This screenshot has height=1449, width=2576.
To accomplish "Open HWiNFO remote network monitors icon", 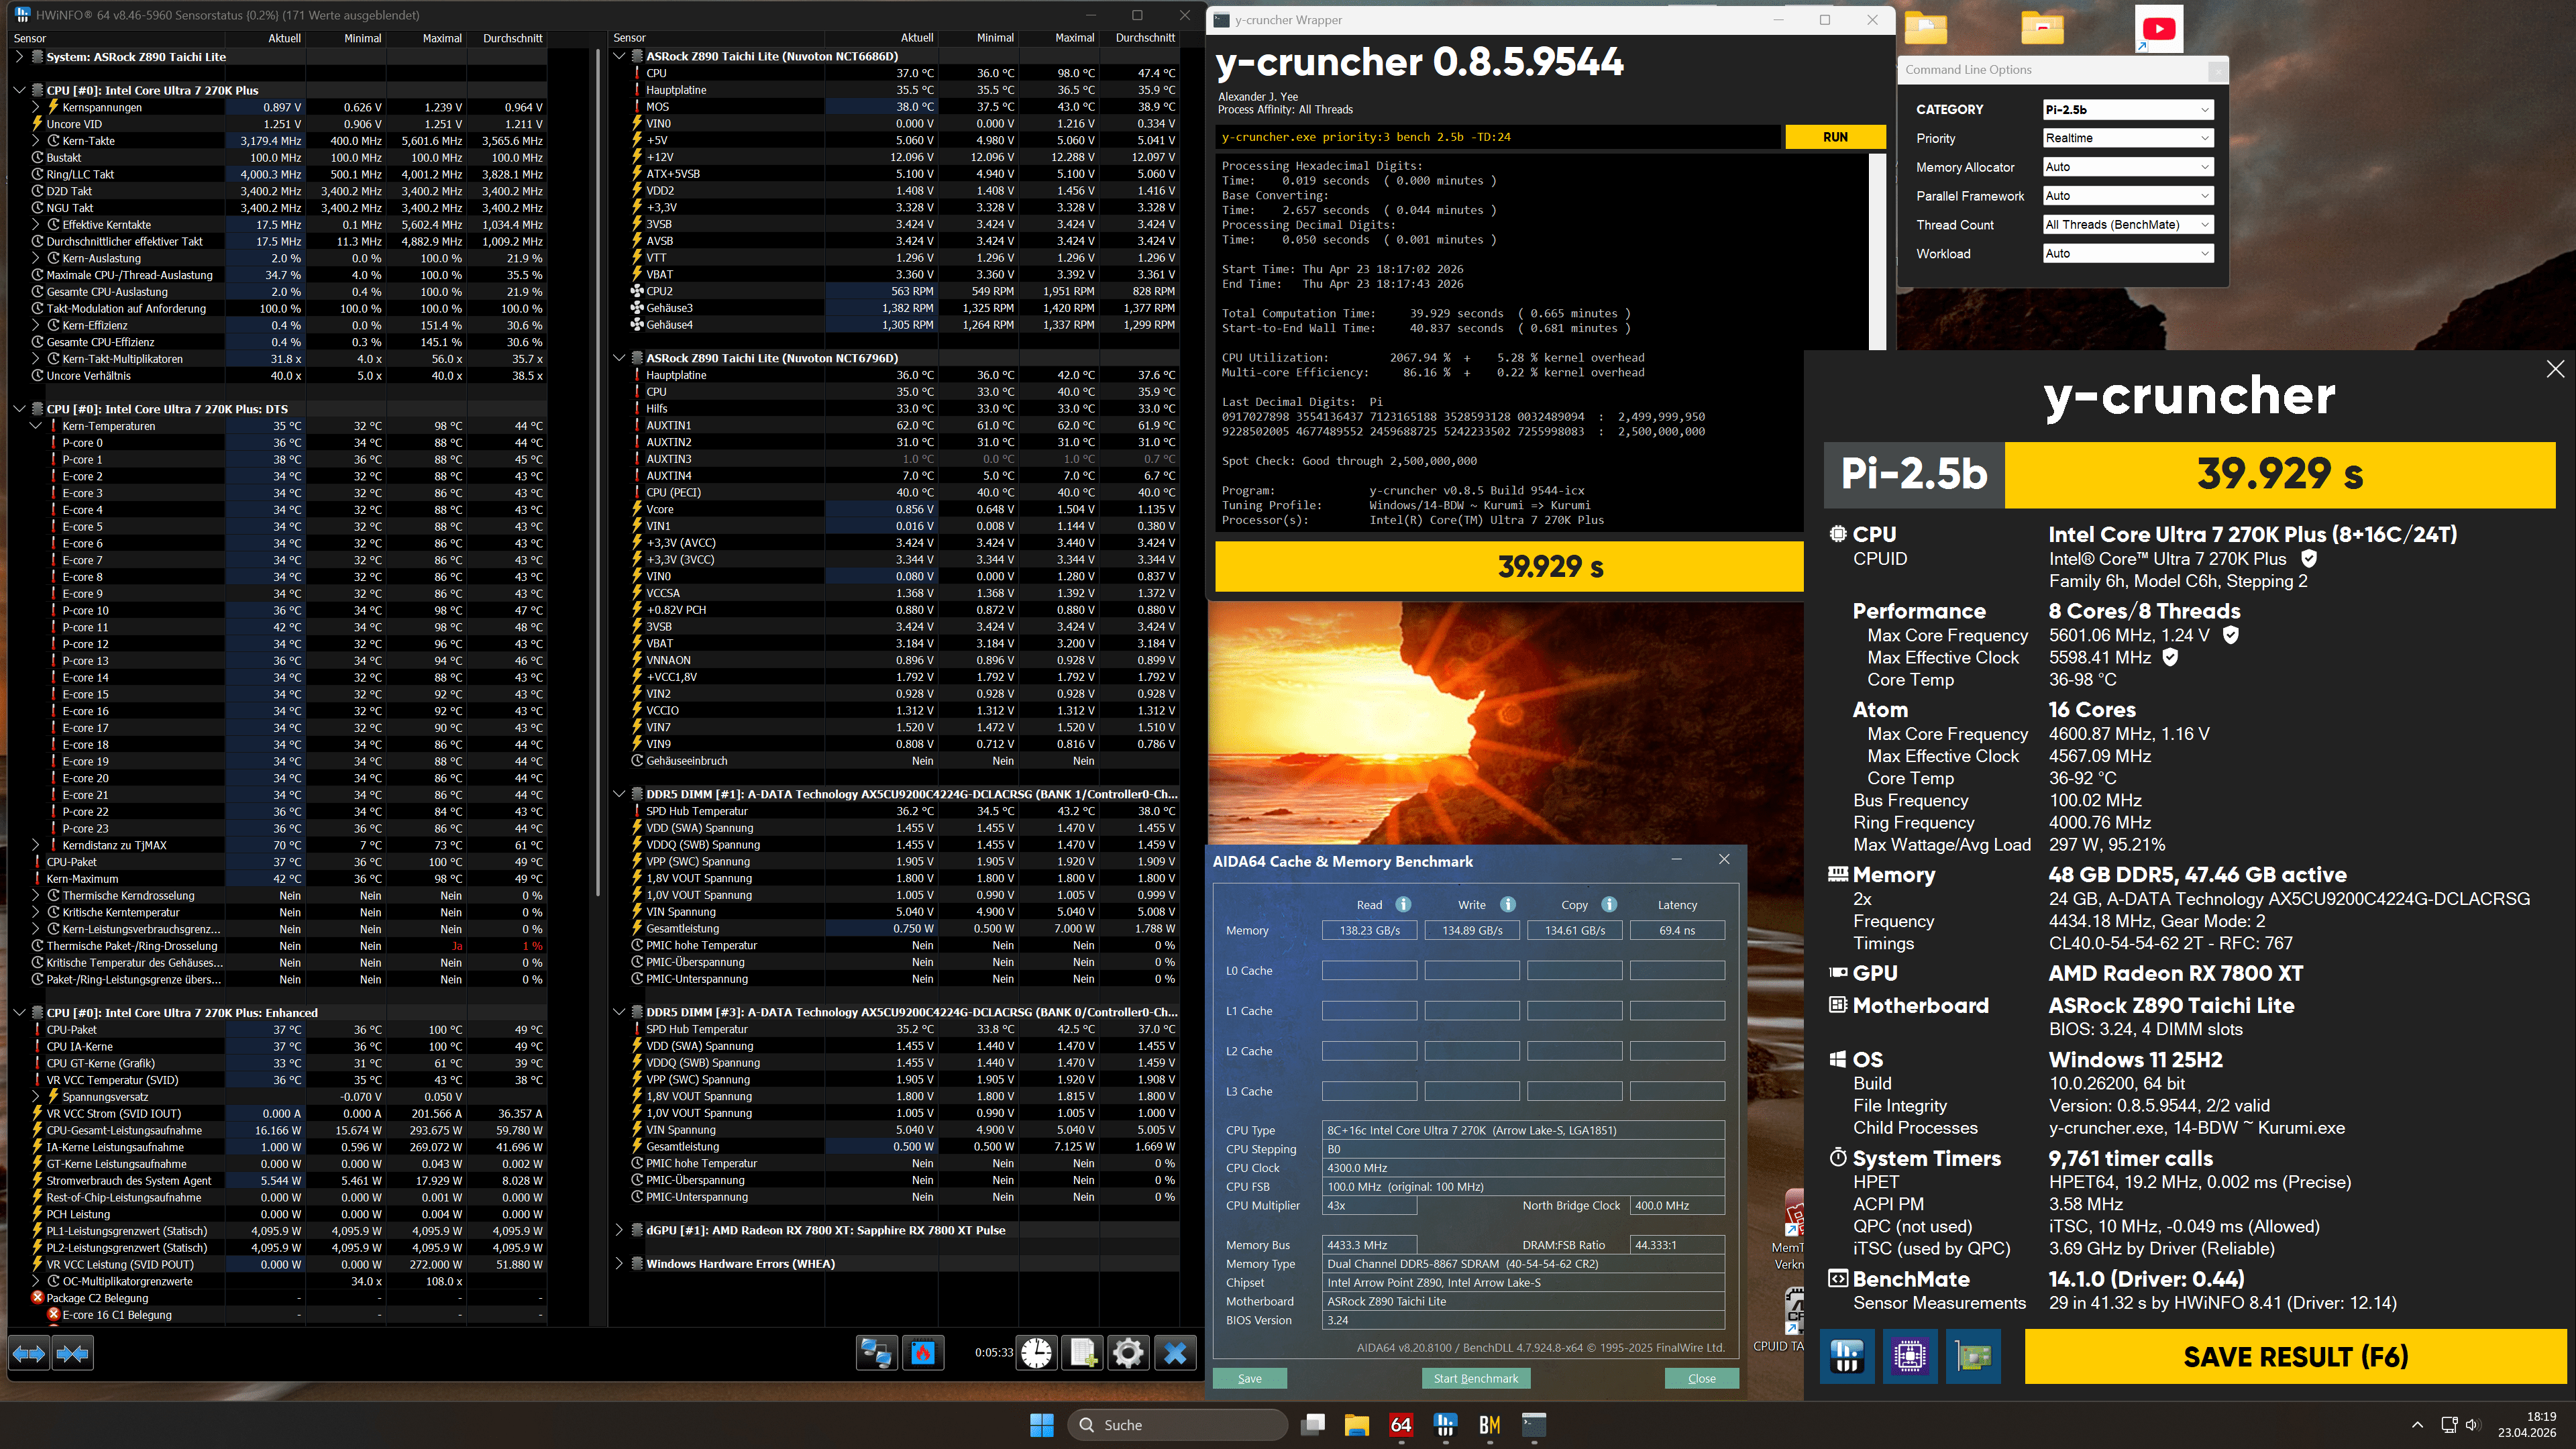I will coord(877,1354).
